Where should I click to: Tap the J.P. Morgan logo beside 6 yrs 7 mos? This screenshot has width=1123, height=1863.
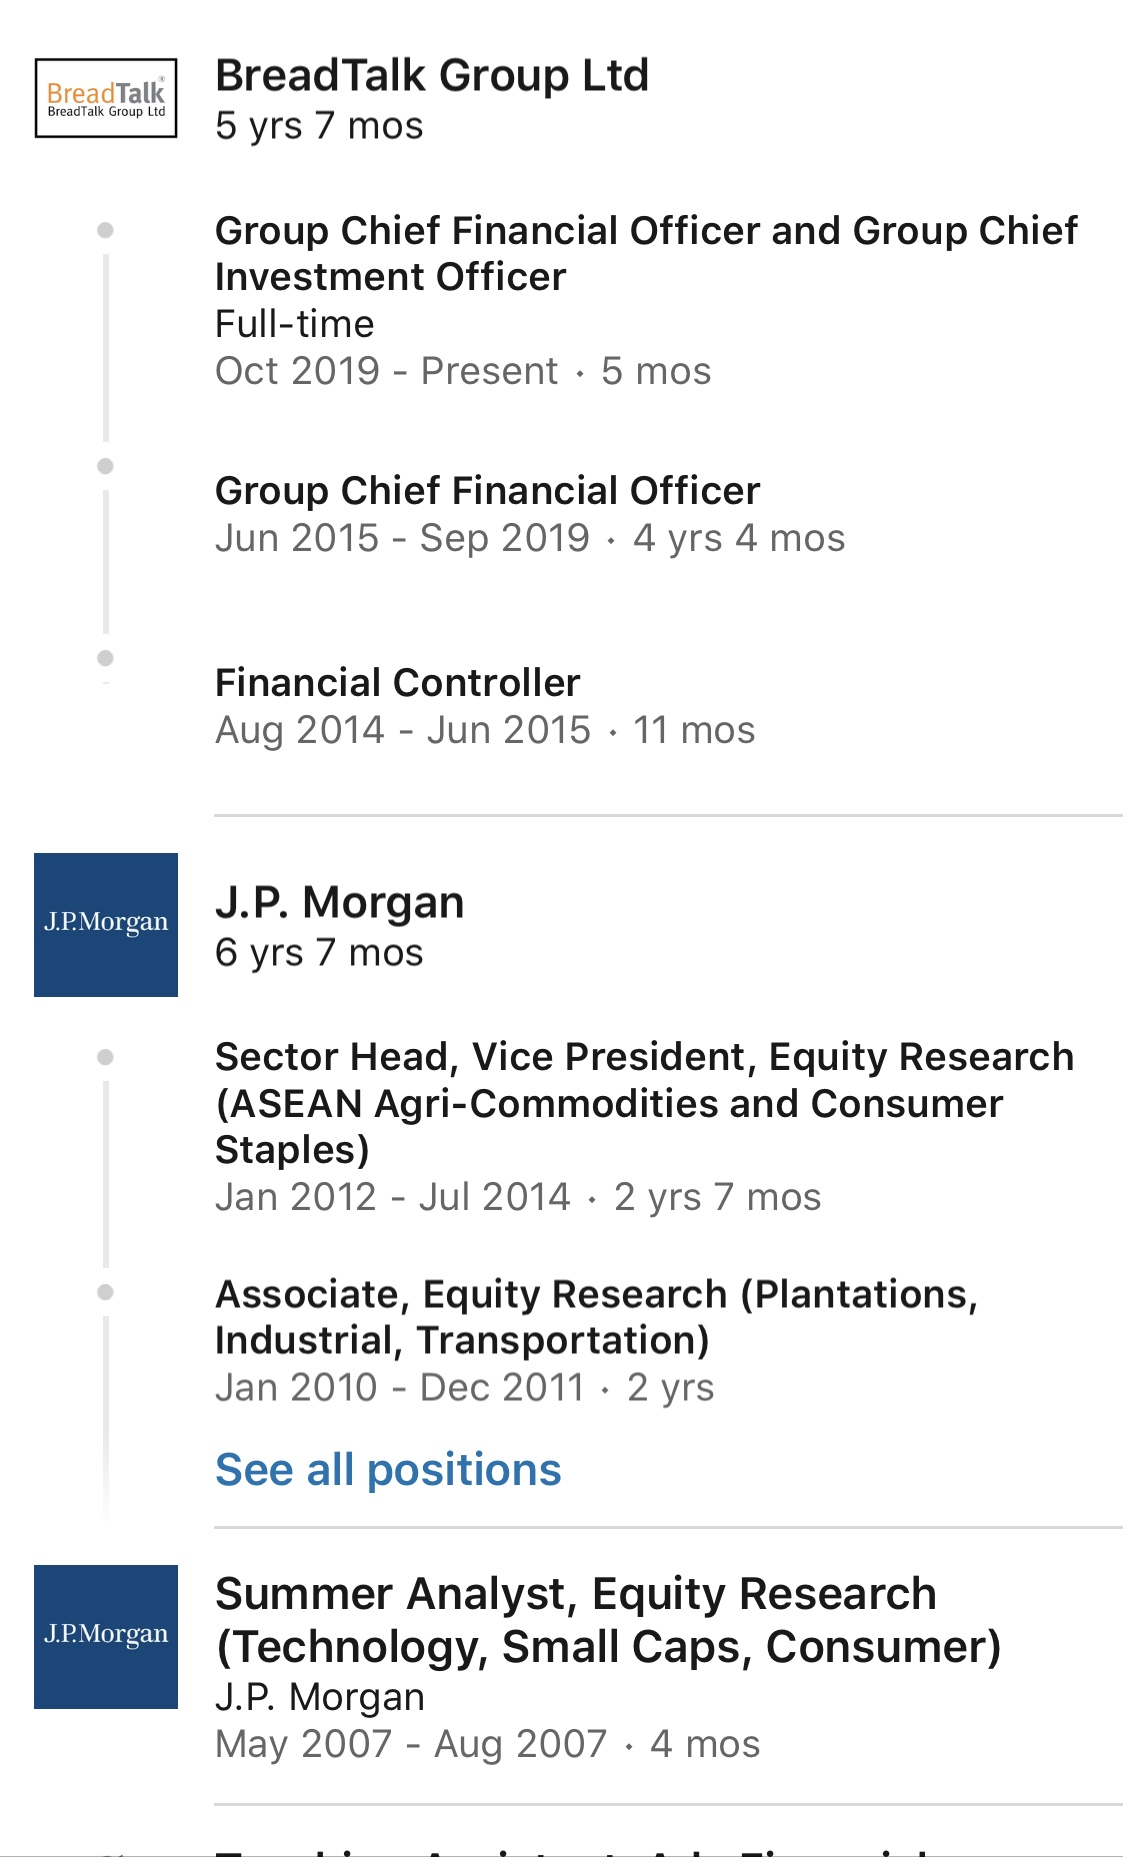(106, 924)
